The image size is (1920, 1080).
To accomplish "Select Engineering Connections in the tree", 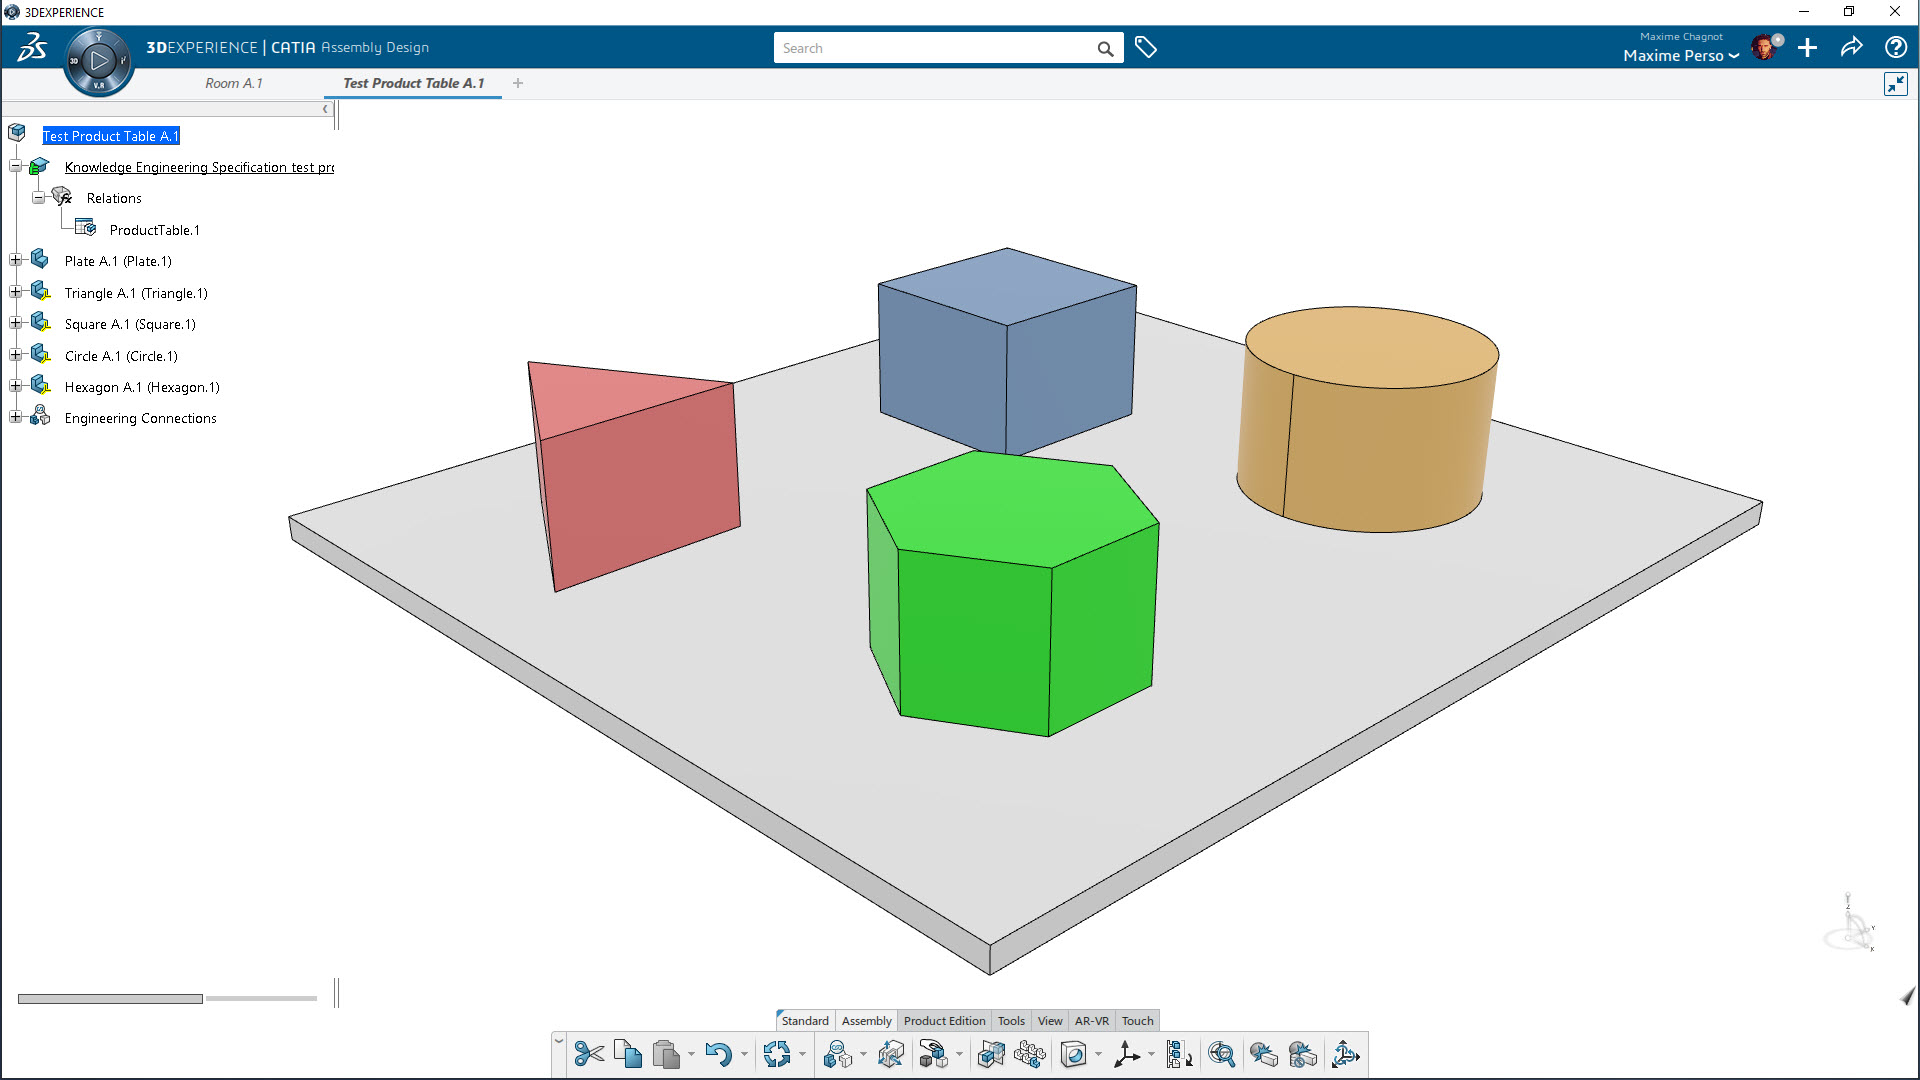I will [x=140, y=418].
